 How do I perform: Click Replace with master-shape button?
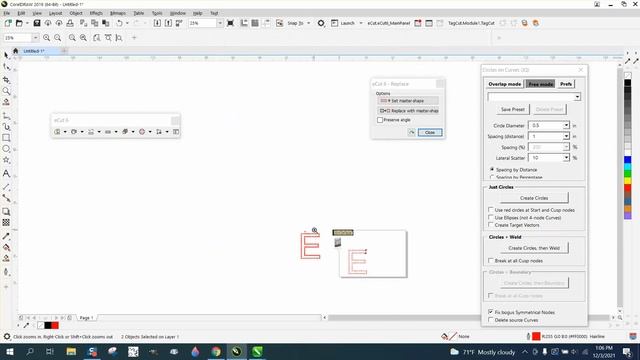[408, 111]
